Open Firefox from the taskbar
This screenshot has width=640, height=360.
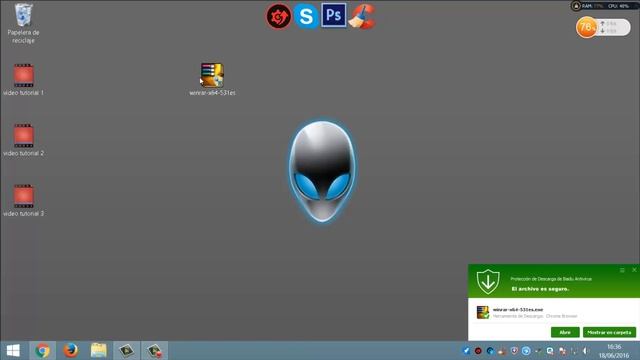point(71,351)
